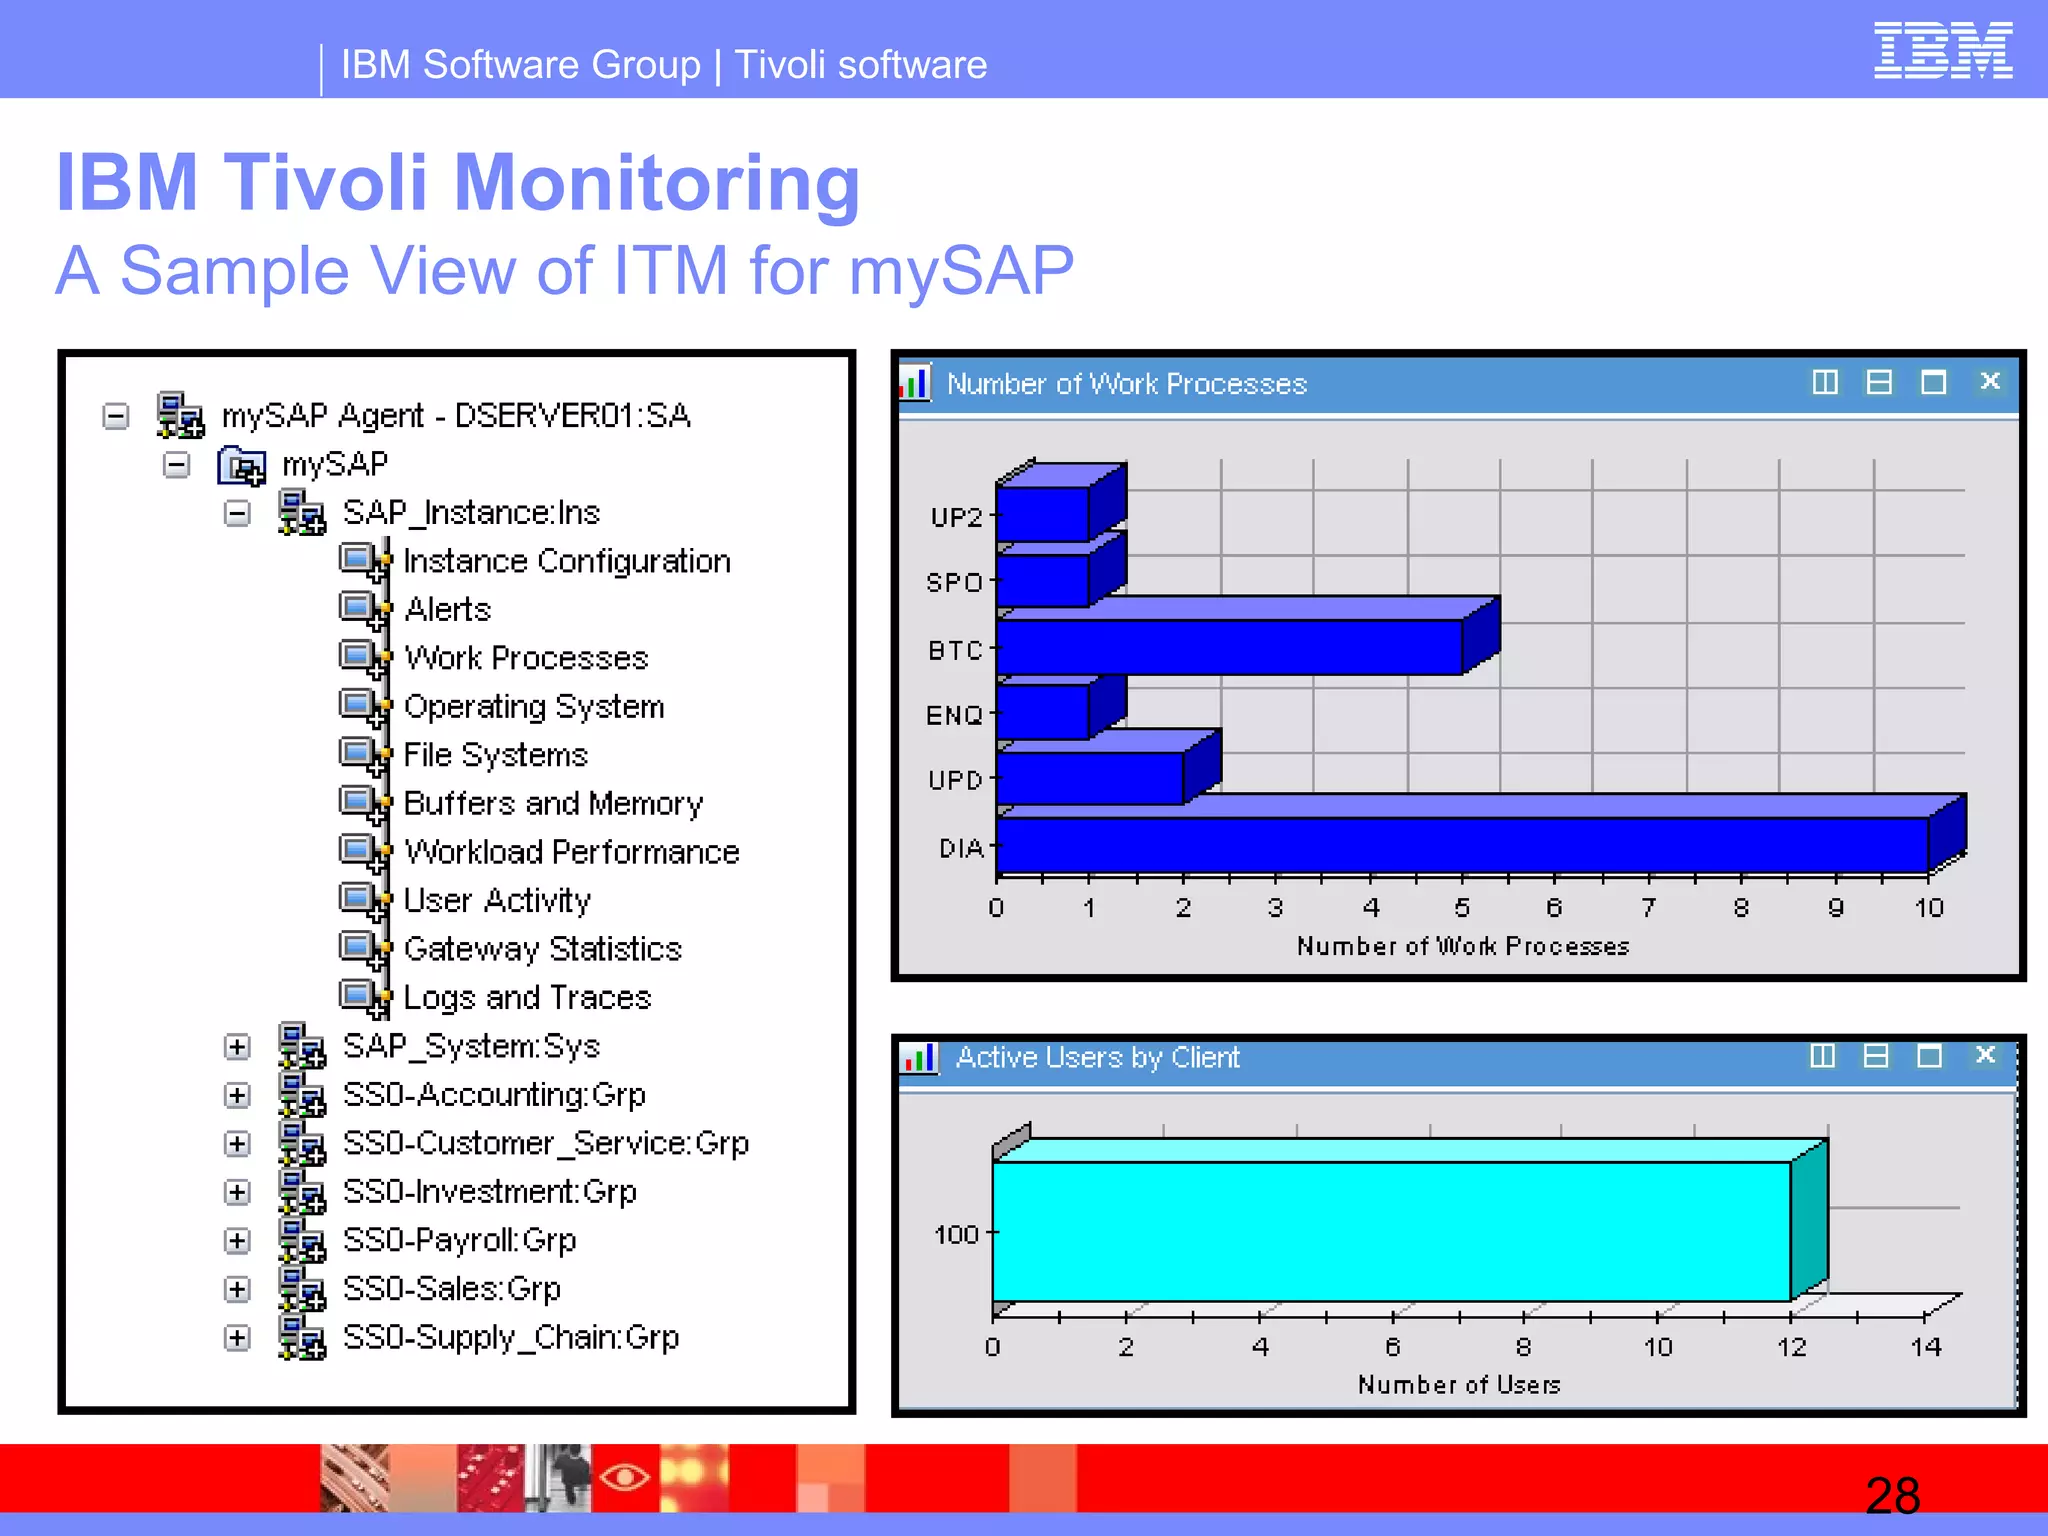The image size is (2048, 1536).
Task: Collapse the mySAP Agent - DSERVER01:SA node
Action: 116,415
